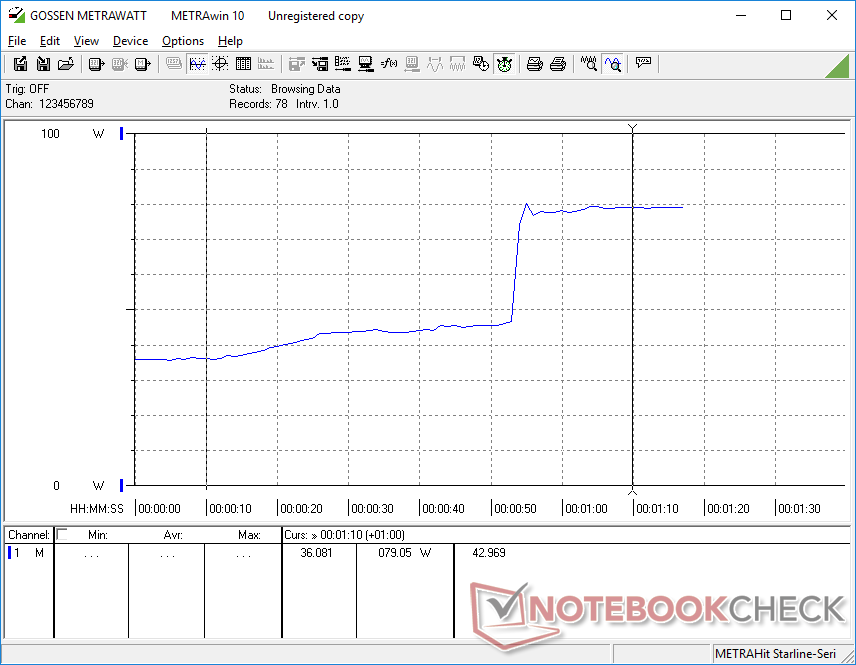Toggle the Y-t waveform graph view
Image resolution: width=856 pixels, height=665 pixels.
[x=197, y=64]
